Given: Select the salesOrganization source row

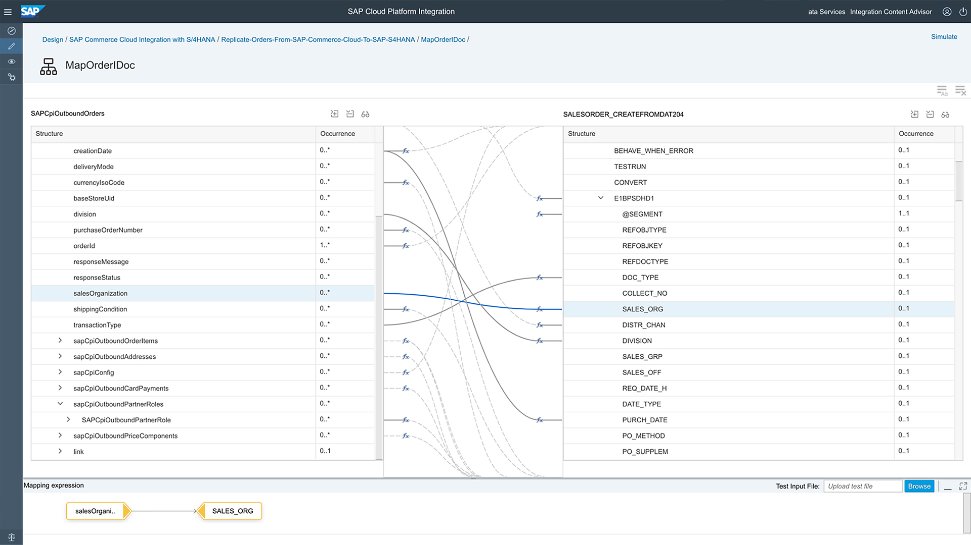Looking at the screenshot, I should pyautogui.click(x=203, y=293).
